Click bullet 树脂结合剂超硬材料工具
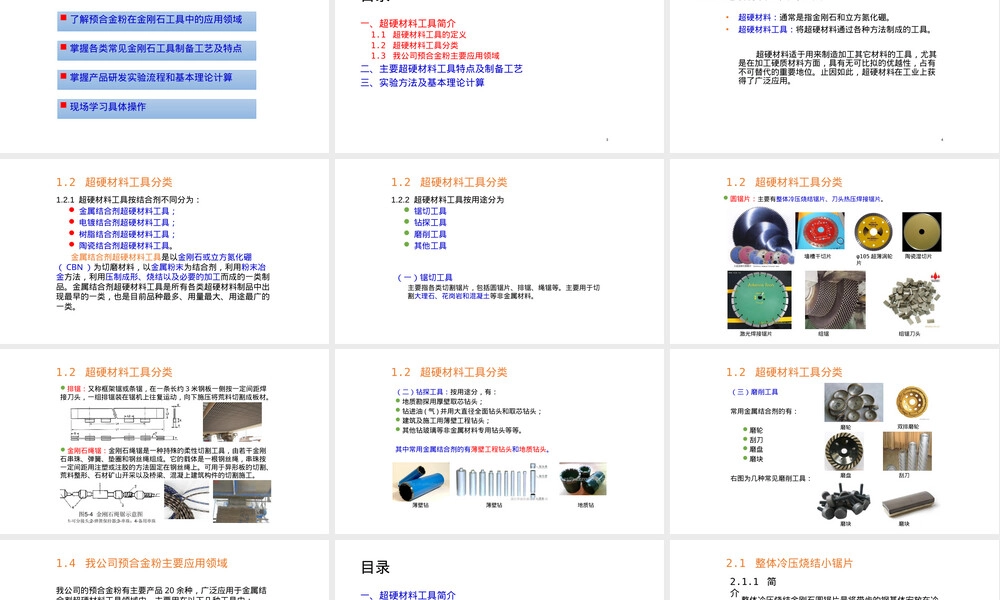This screenshot has height=600, width=1000. click(x=127, y=234)
